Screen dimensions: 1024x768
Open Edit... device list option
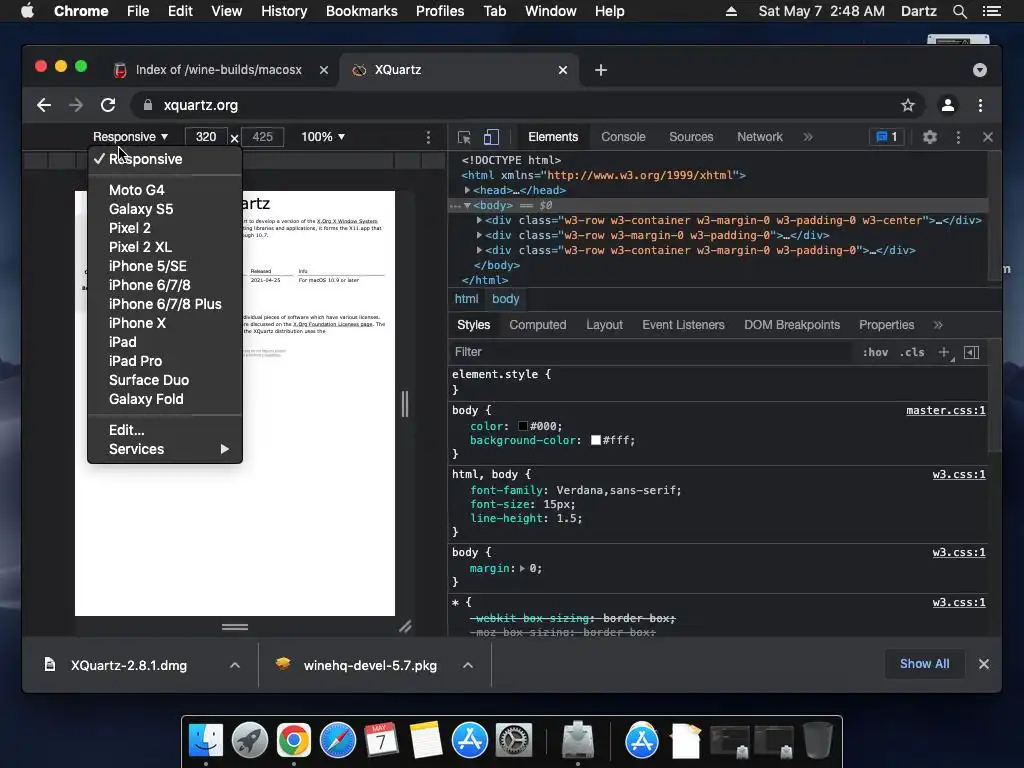coord(165,430)
